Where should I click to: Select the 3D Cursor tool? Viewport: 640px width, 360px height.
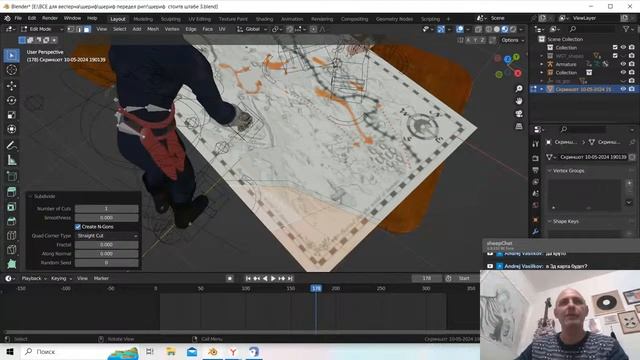pyautogui.click(x=11, y=70)
